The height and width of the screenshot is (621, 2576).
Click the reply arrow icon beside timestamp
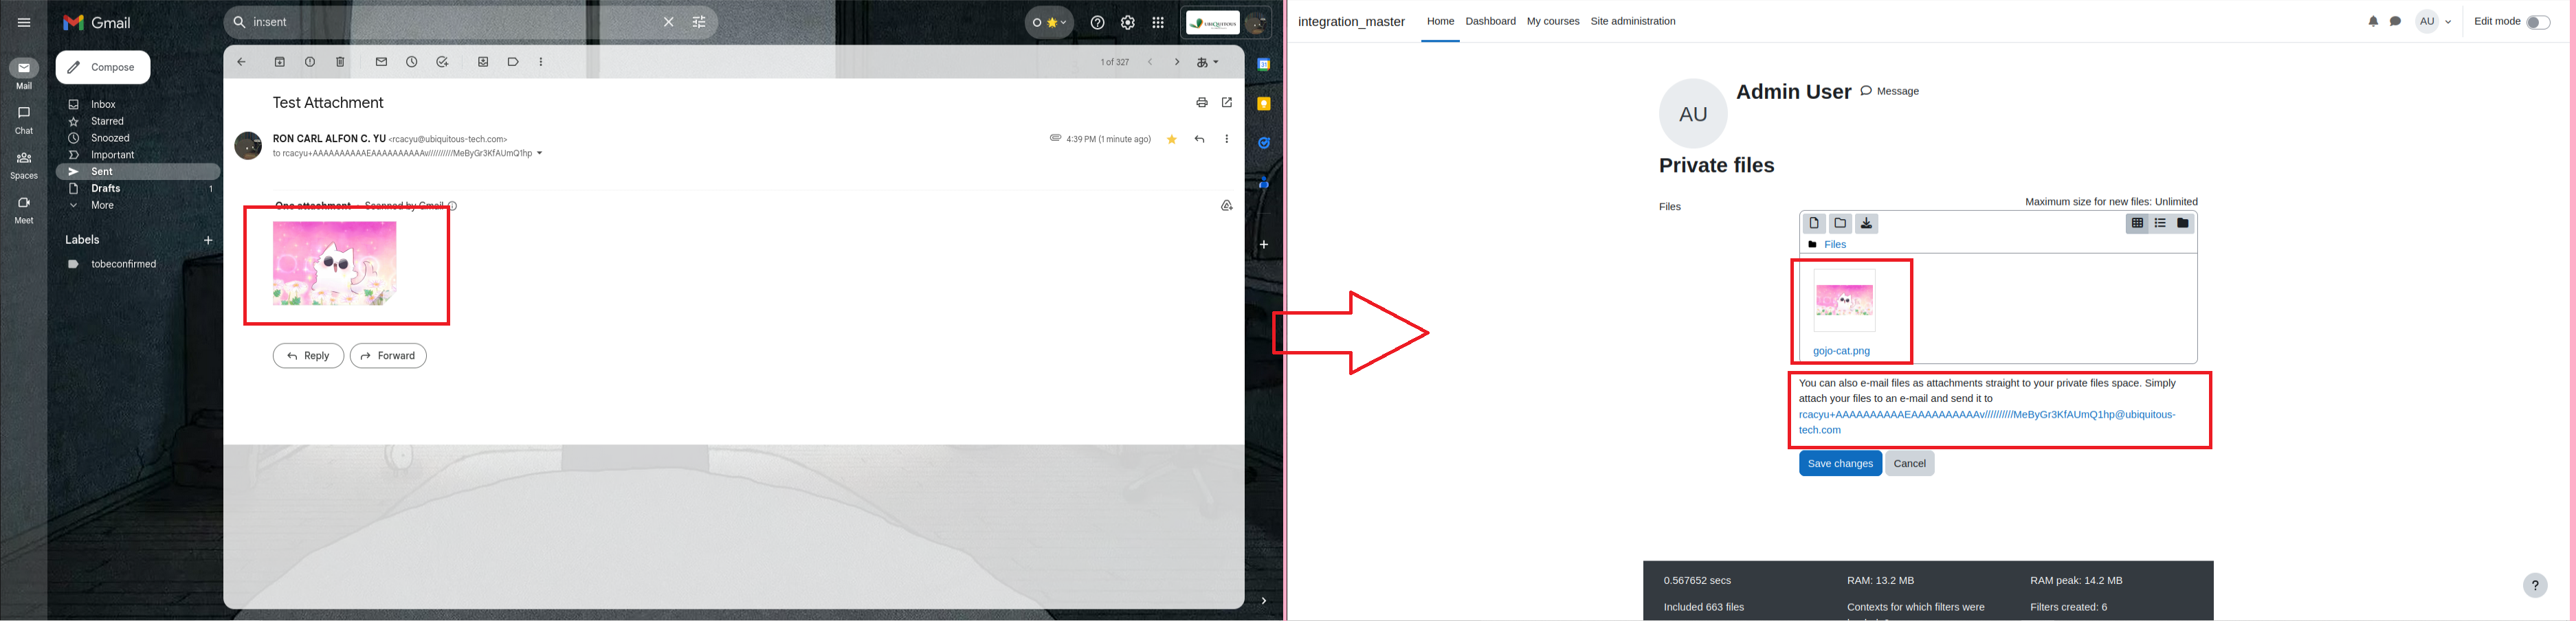click(1199, 139)
